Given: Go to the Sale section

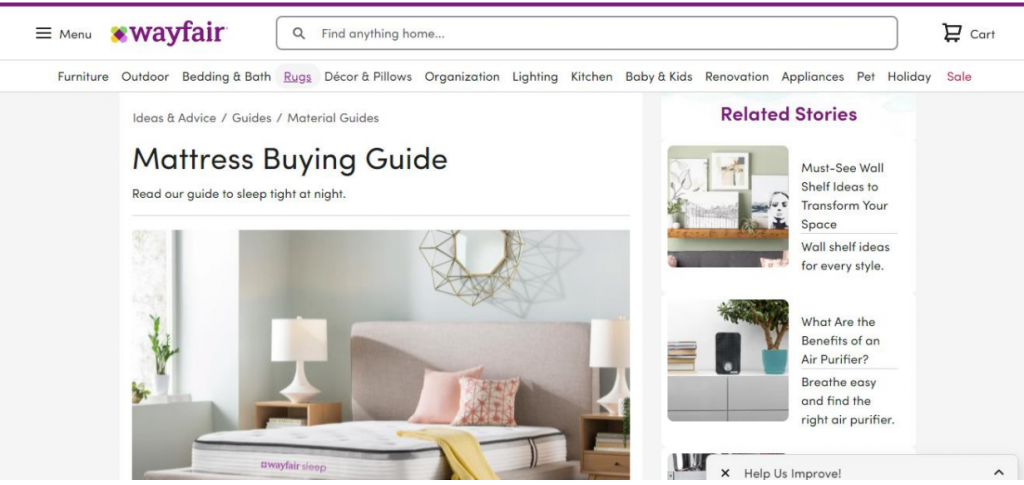Looking at the screenshot, I should click(x=959, y=76).
